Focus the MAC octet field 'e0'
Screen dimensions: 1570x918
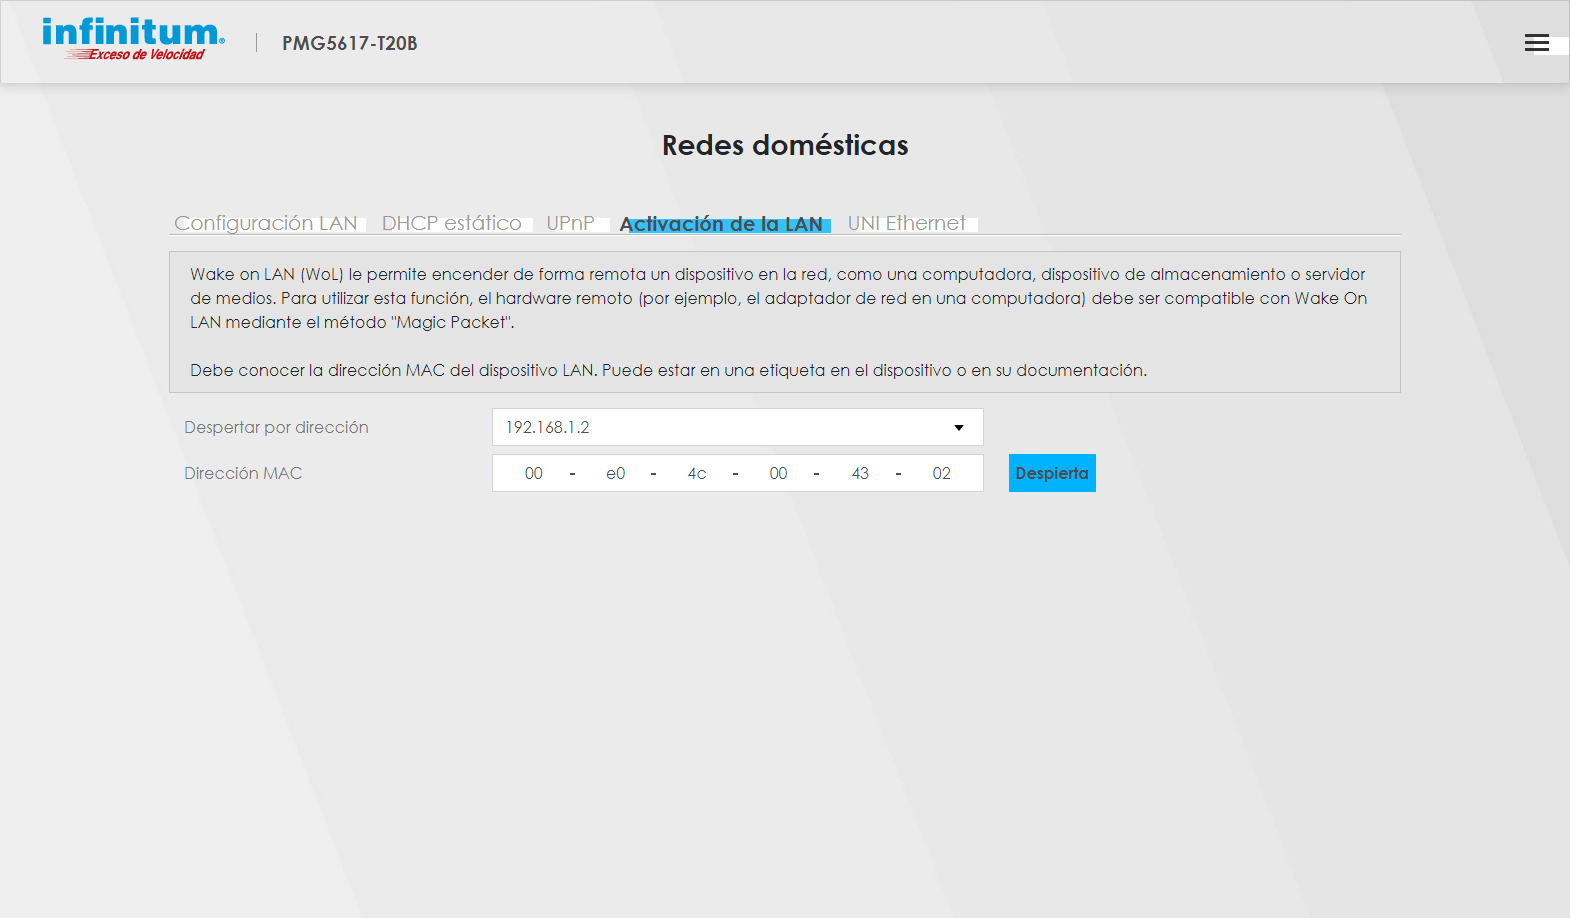[x=615, y=474]
